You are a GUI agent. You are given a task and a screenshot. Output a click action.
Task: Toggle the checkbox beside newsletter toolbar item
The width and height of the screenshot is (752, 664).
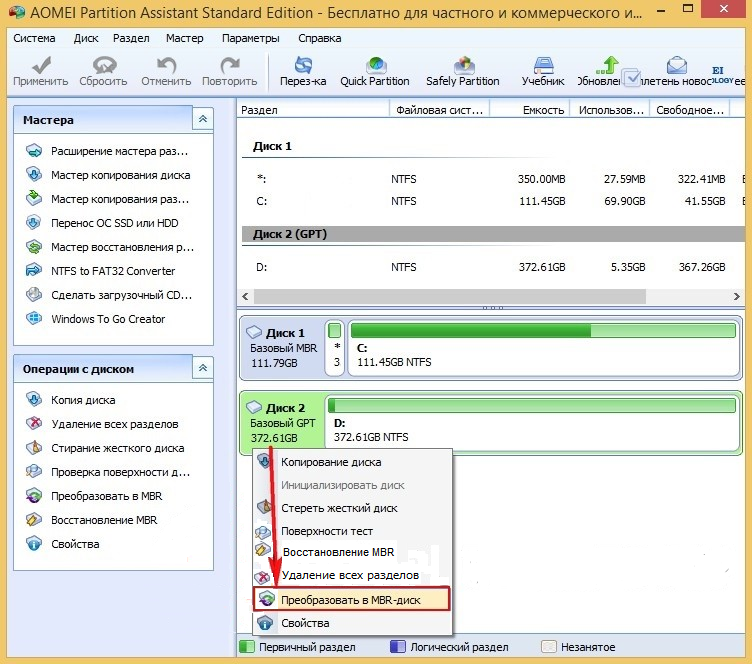pyautogui.click(x=632, y=78)
